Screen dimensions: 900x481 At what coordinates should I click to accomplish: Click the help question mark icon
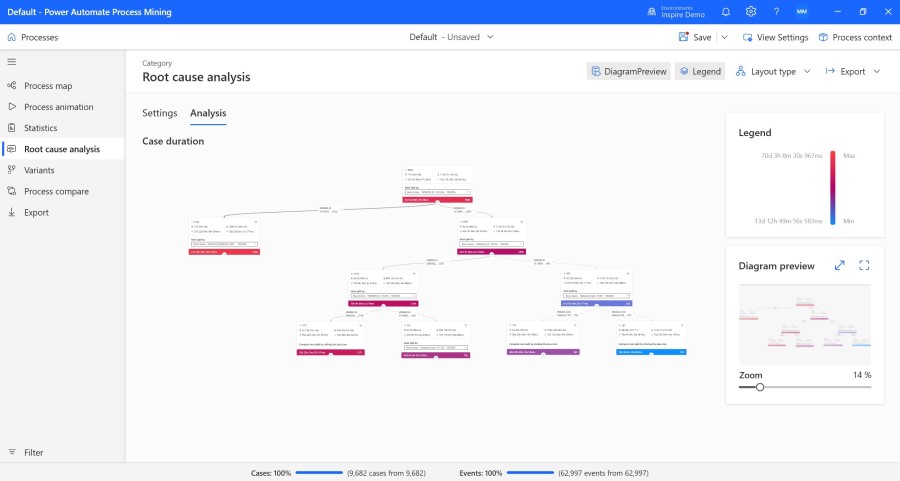pos(776,12)
